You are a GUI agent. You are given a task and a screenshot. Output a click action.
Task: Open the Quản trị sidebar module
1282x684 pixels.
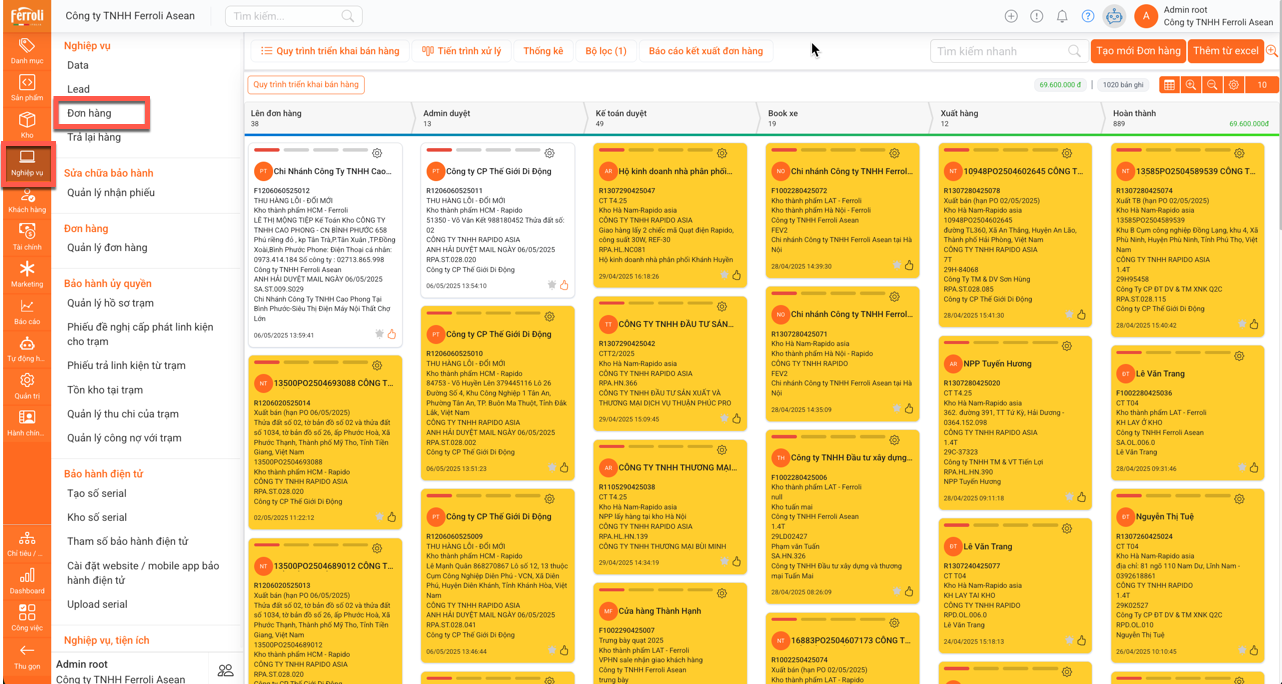pyautogui.click(x=27, y=386)
